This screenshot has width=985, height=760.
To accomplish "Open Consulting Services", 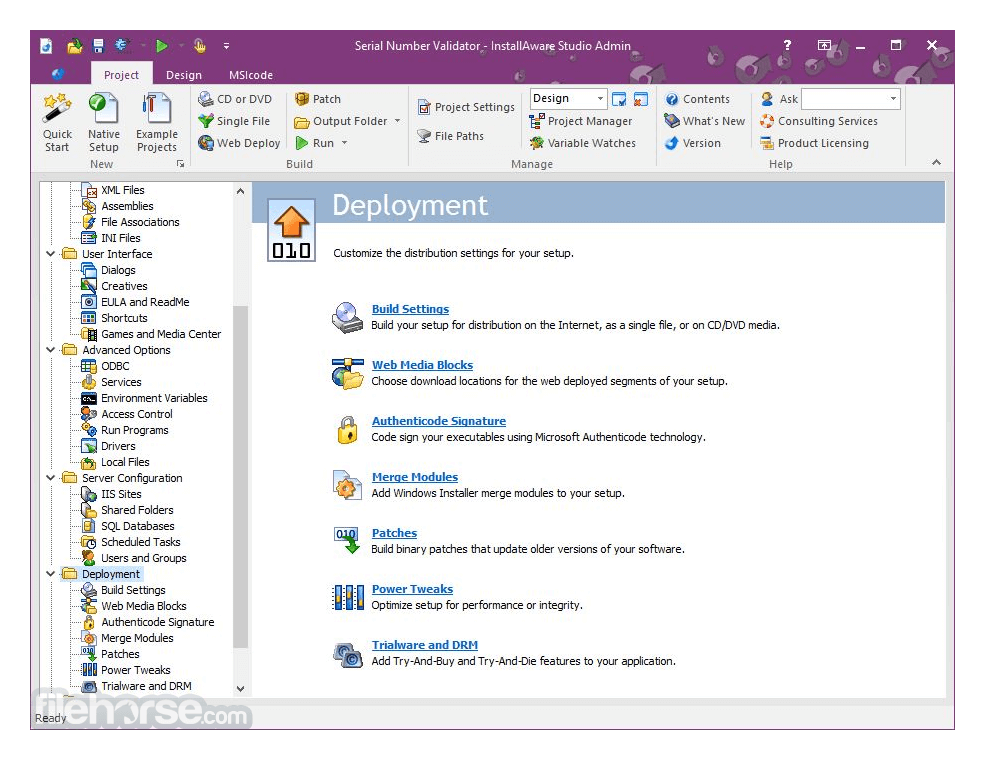I will point(819,121).
